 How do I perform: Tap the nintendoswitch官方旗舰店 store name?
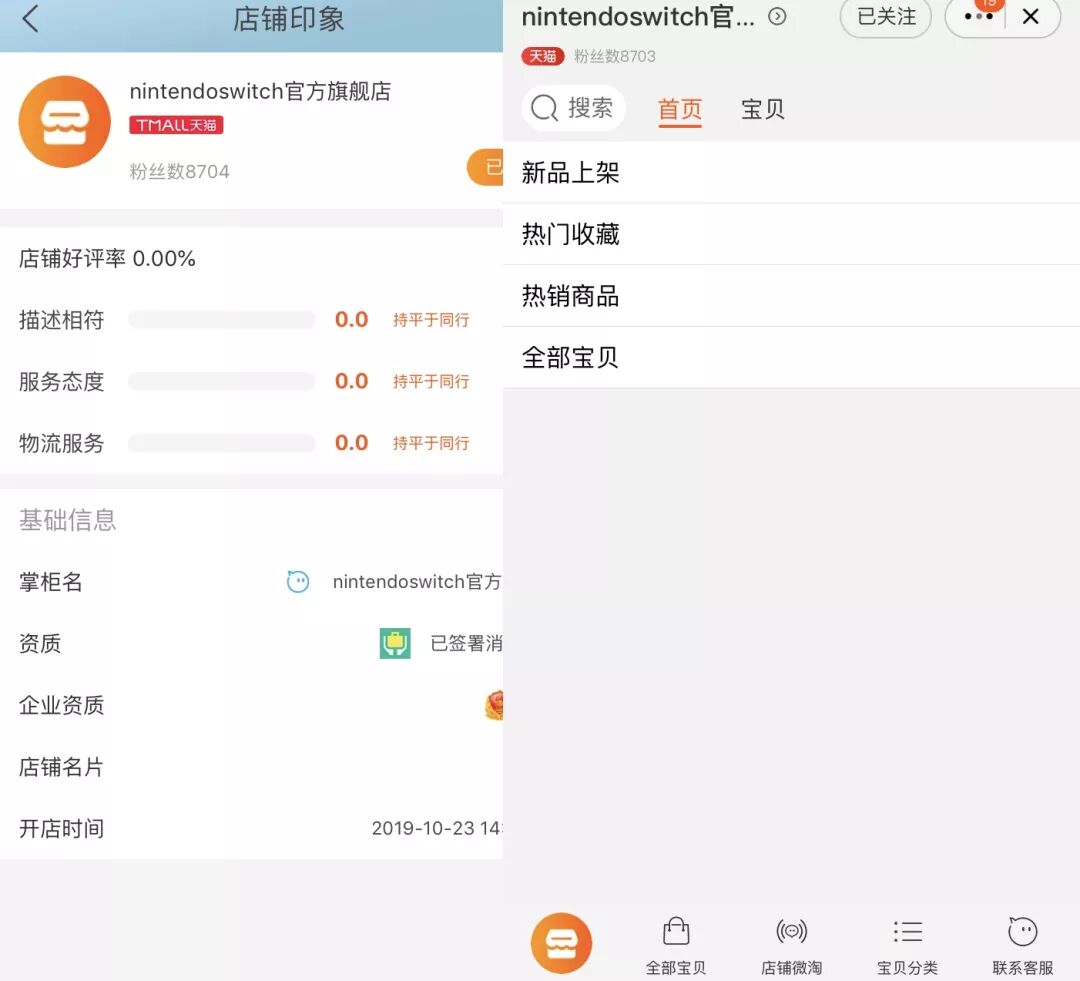tap(260, 91)
